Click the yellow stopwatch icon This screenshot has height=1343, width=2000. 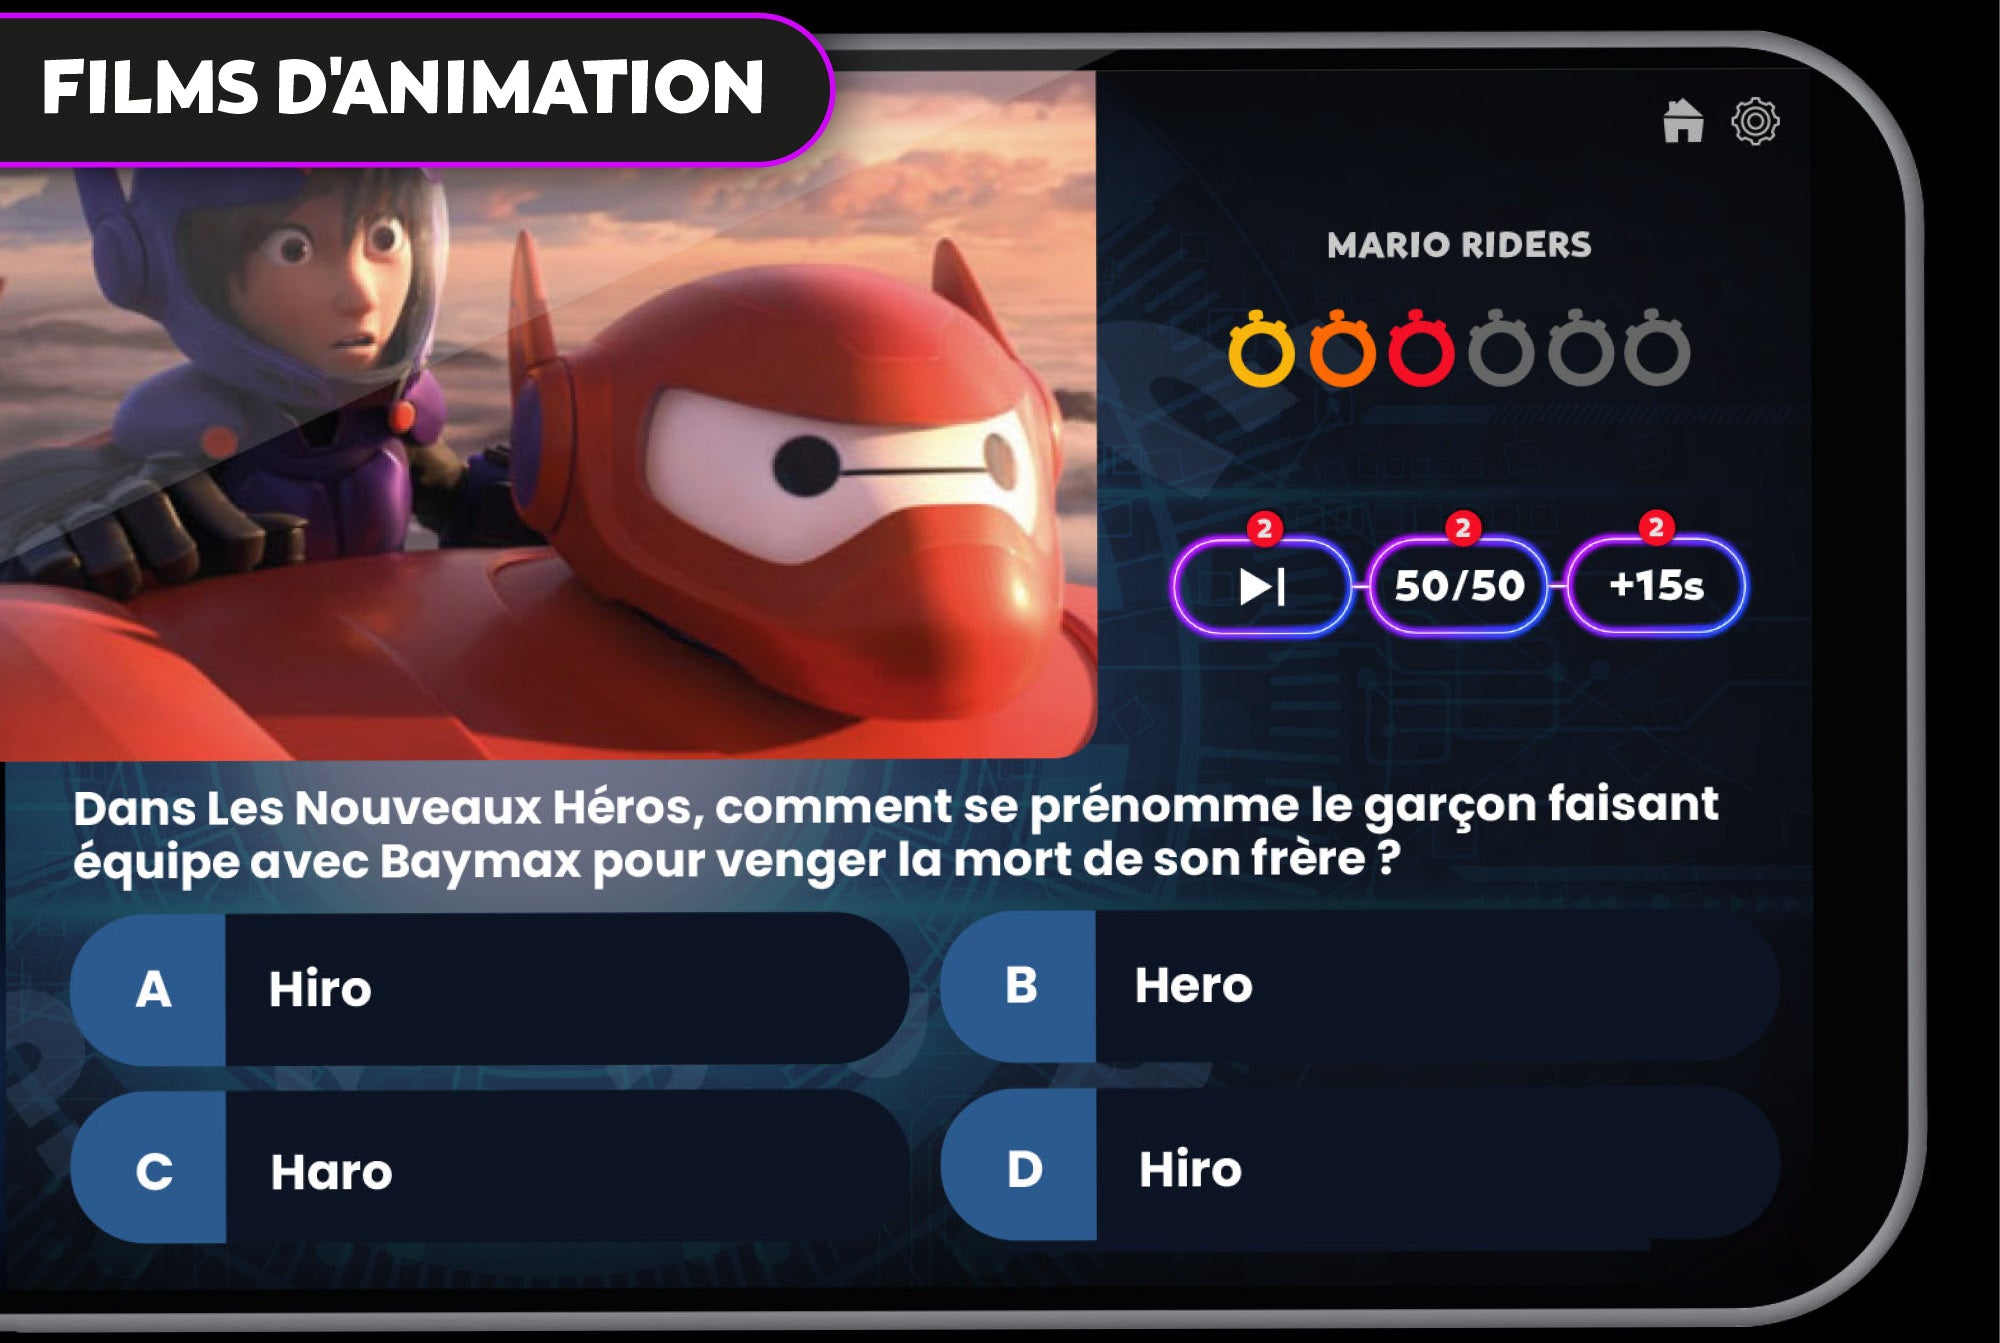click(1261, 348)
